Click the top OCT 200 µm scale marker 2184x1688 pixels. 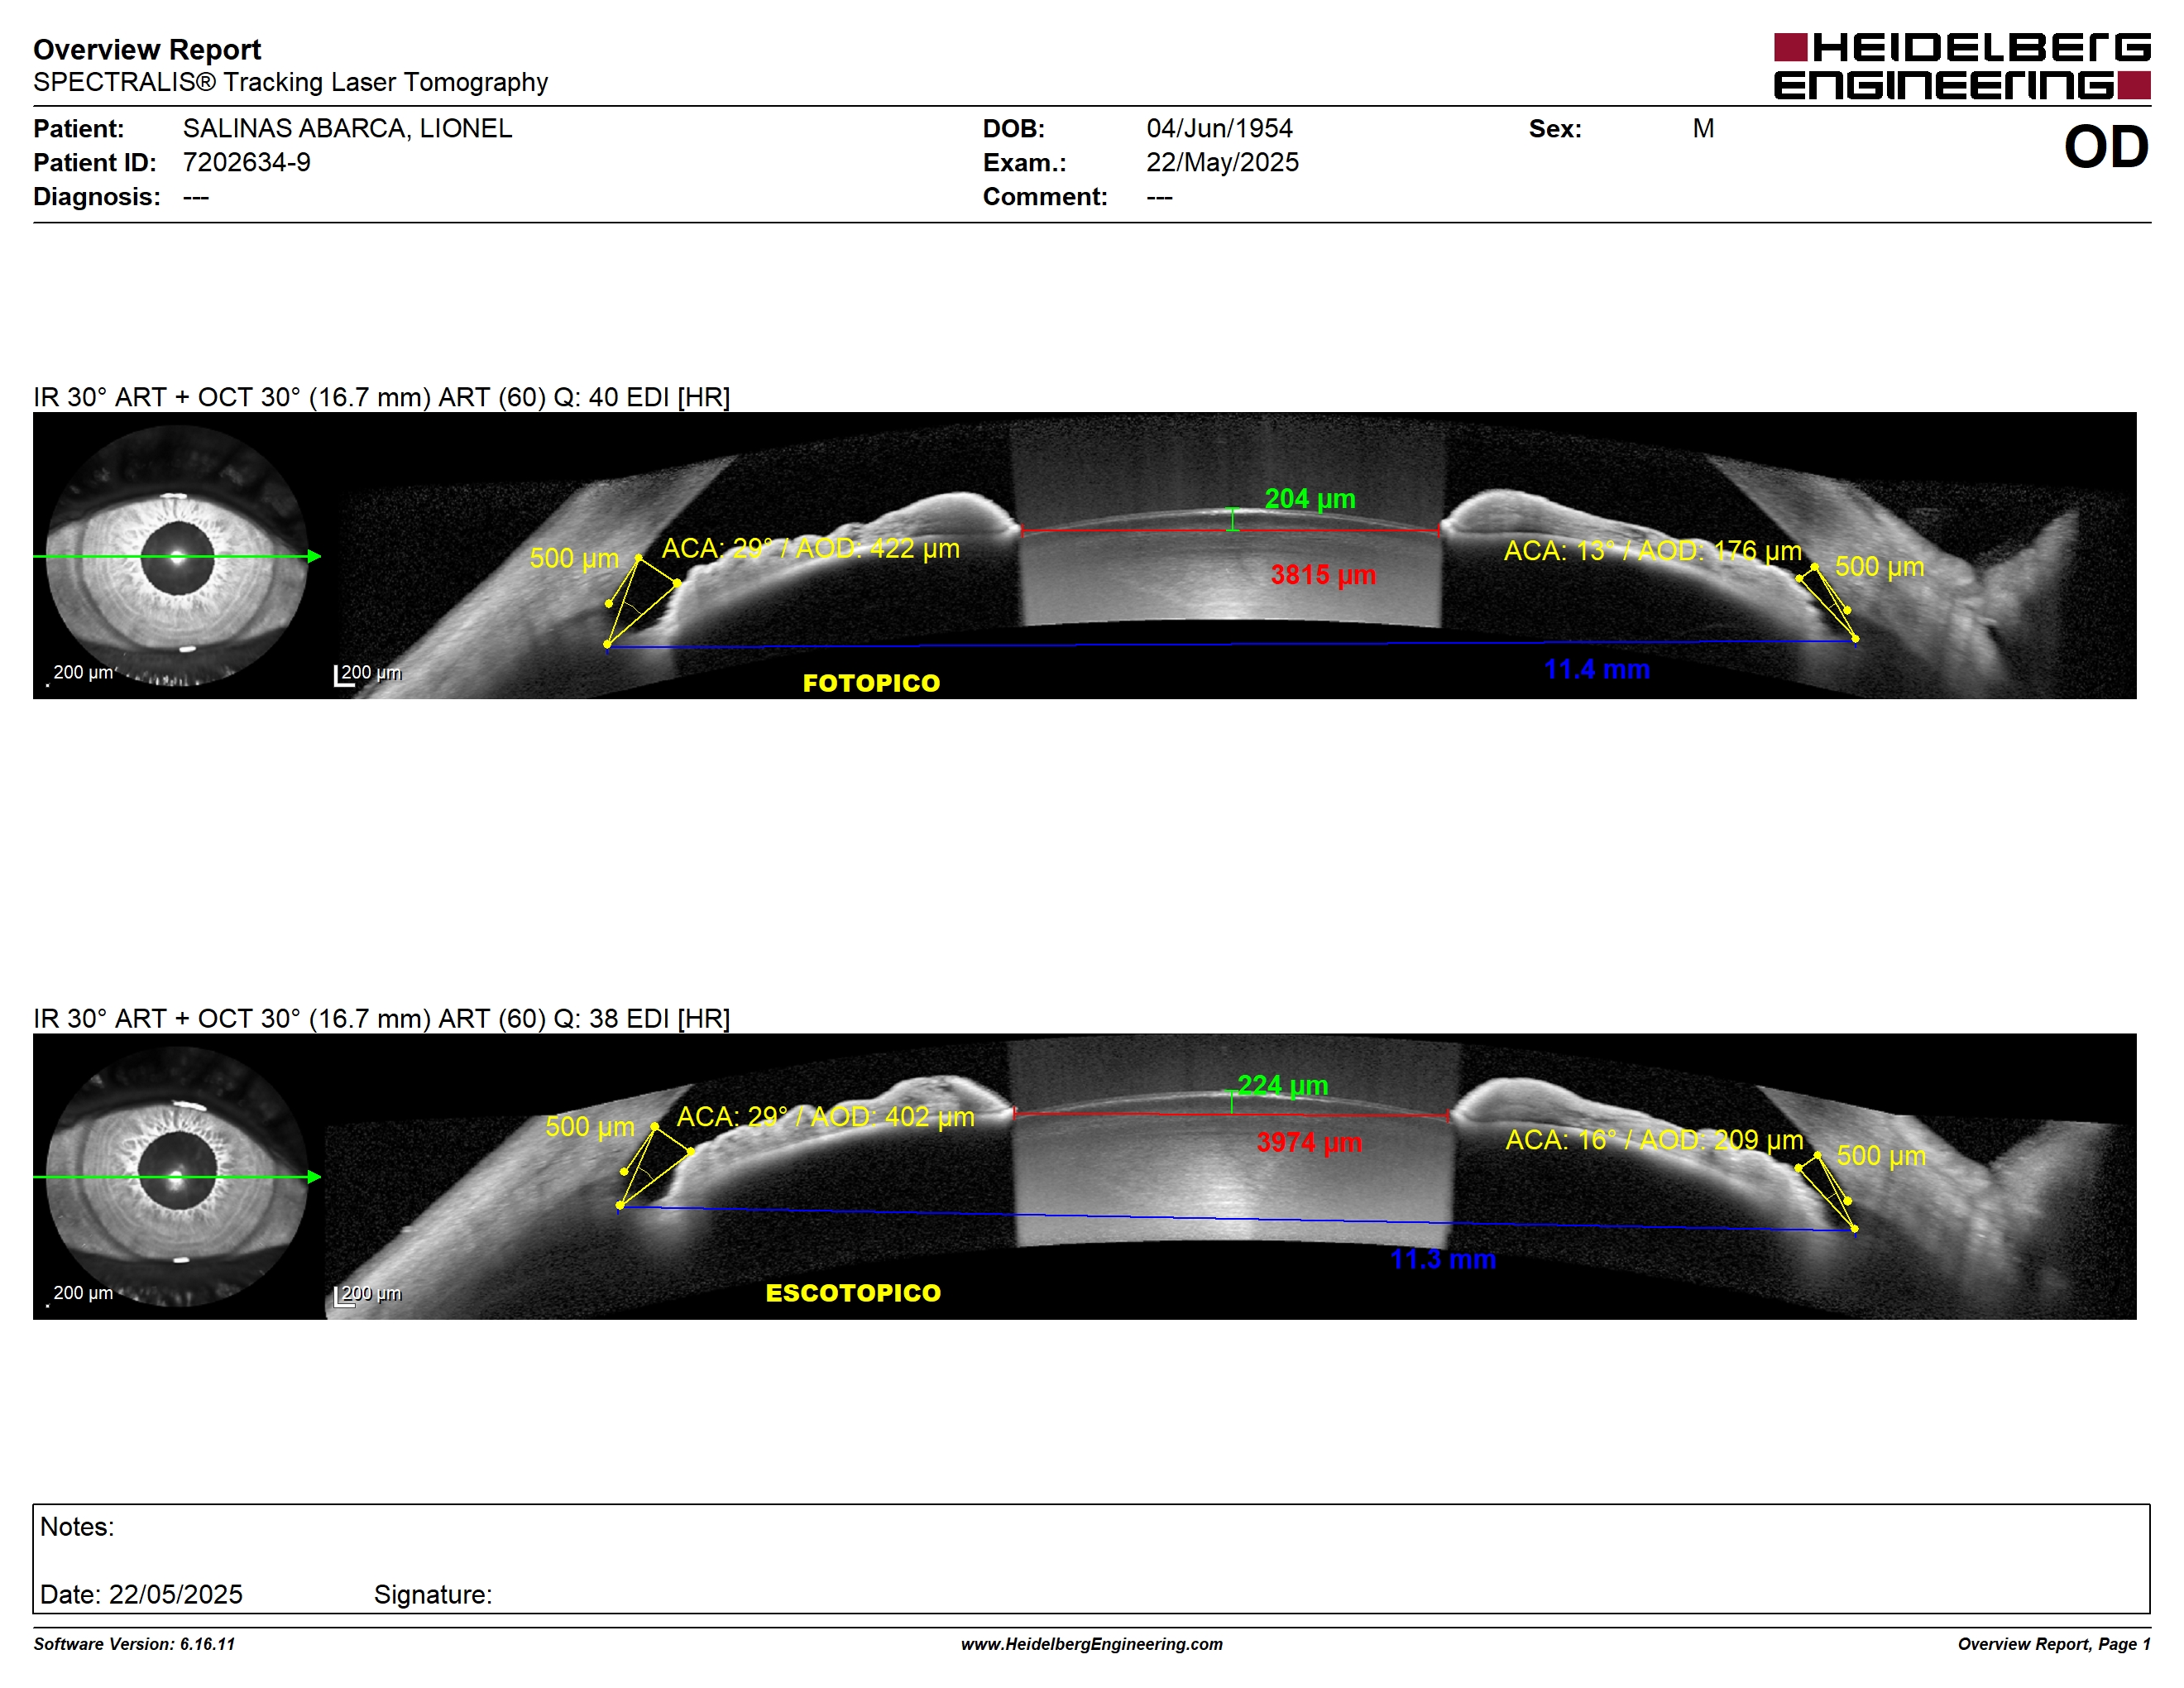(368, 674)
